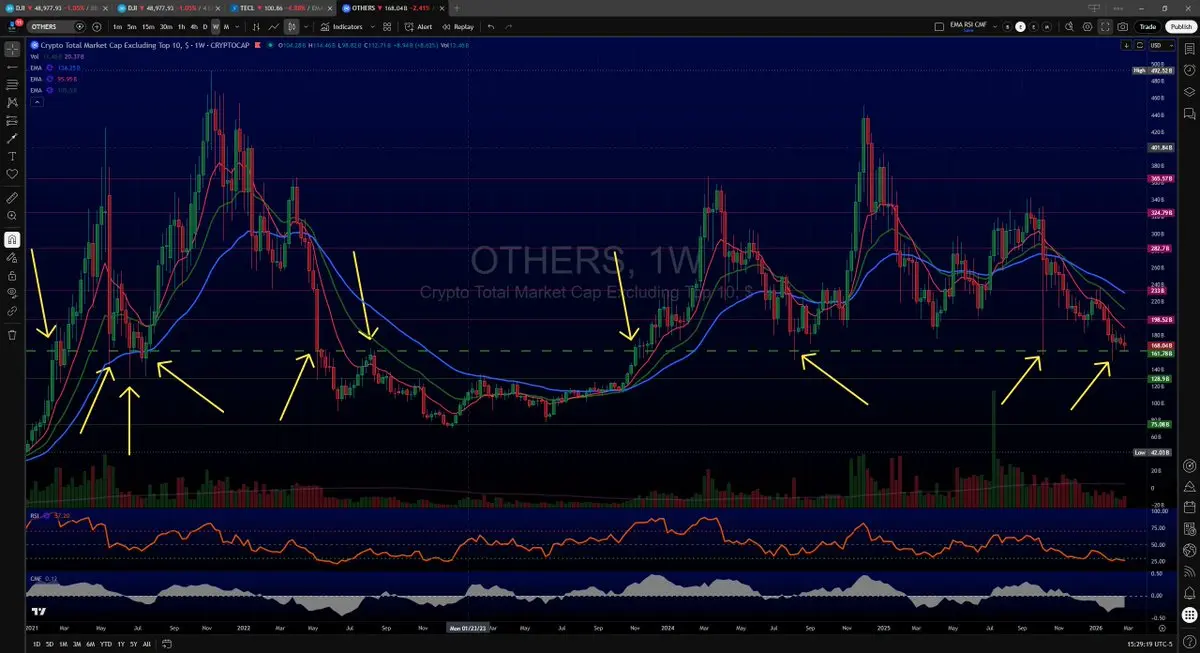This screenshot has width=1200, height=653.
Task: Open the patterns drawing tools
Action: 12,102
